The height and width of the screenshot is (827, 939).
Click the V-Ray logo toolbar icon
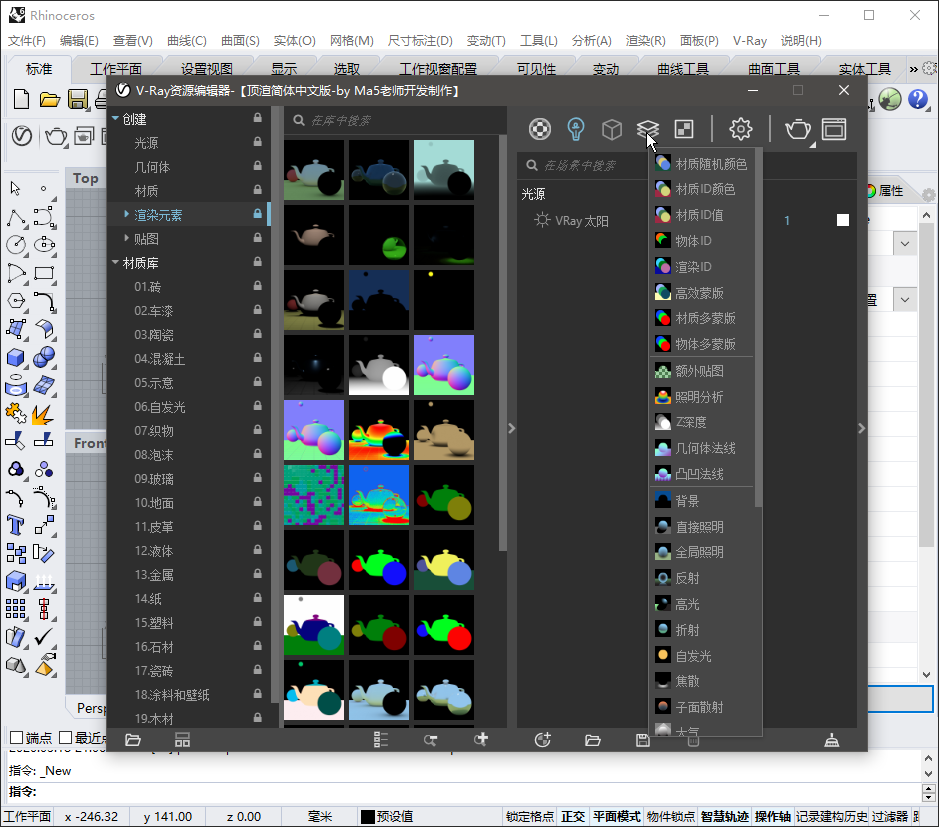[22, 136]
